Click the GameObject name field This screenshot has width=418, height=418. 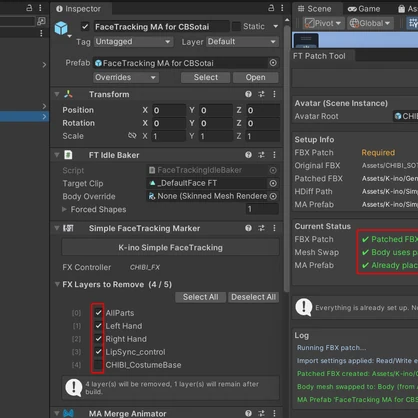click(161, 27)
